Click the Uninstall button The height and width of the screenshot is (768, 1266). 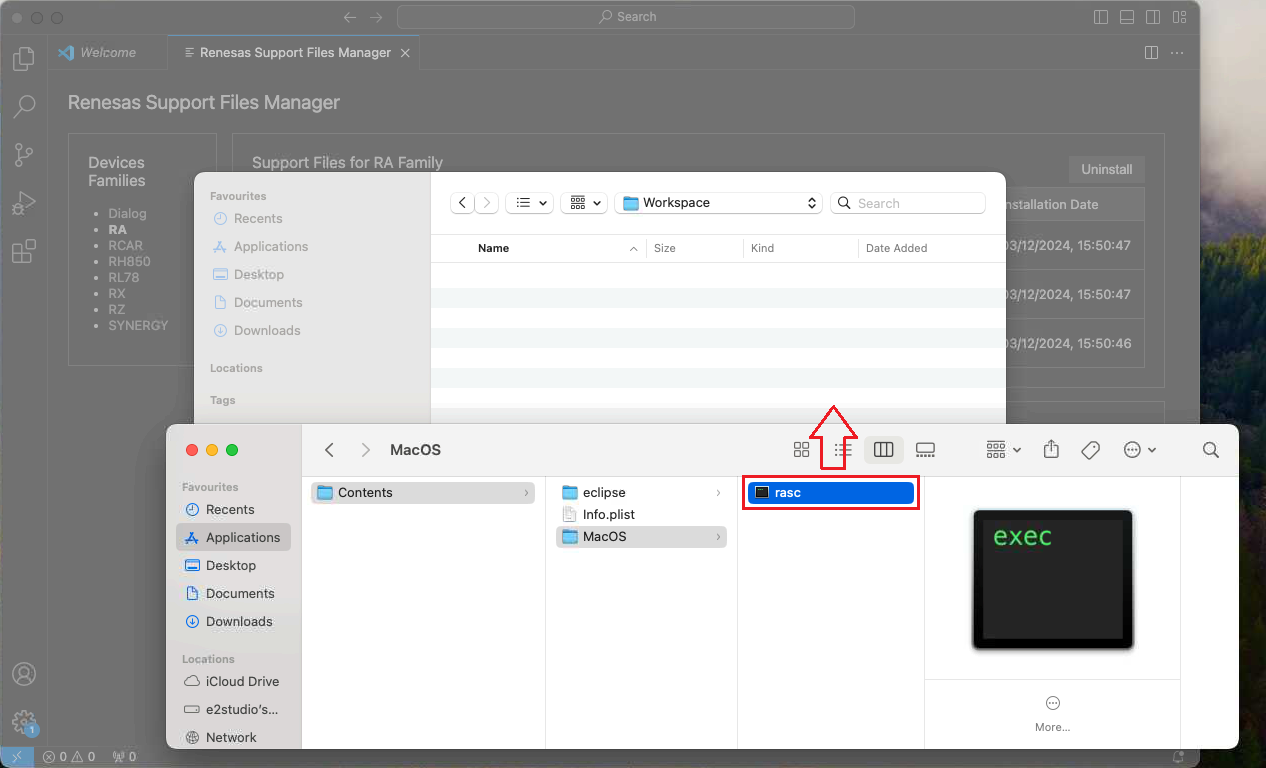click(1106, 169)
